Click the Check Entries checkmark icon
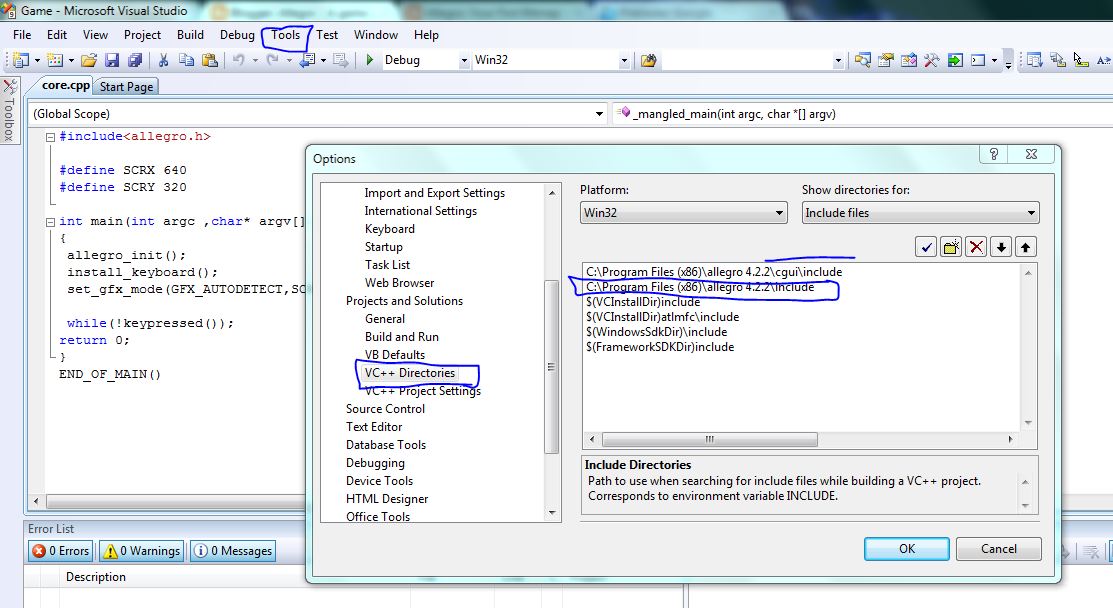The image size is (1113, 608). 926,247
